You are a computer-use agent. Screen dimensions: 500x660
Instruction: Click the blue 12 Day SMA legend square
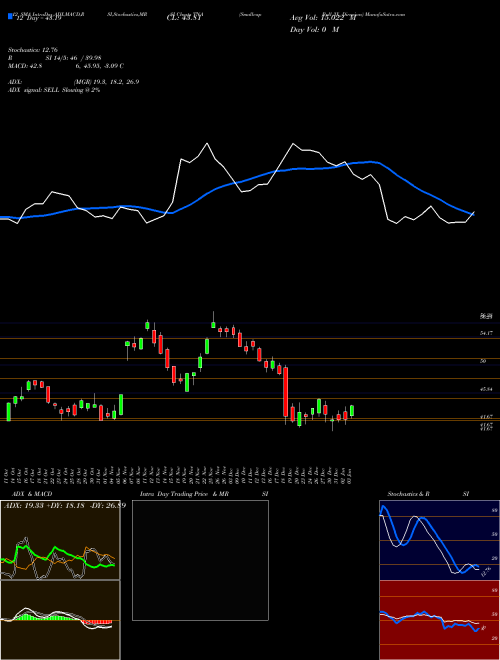tap(10, 16)
